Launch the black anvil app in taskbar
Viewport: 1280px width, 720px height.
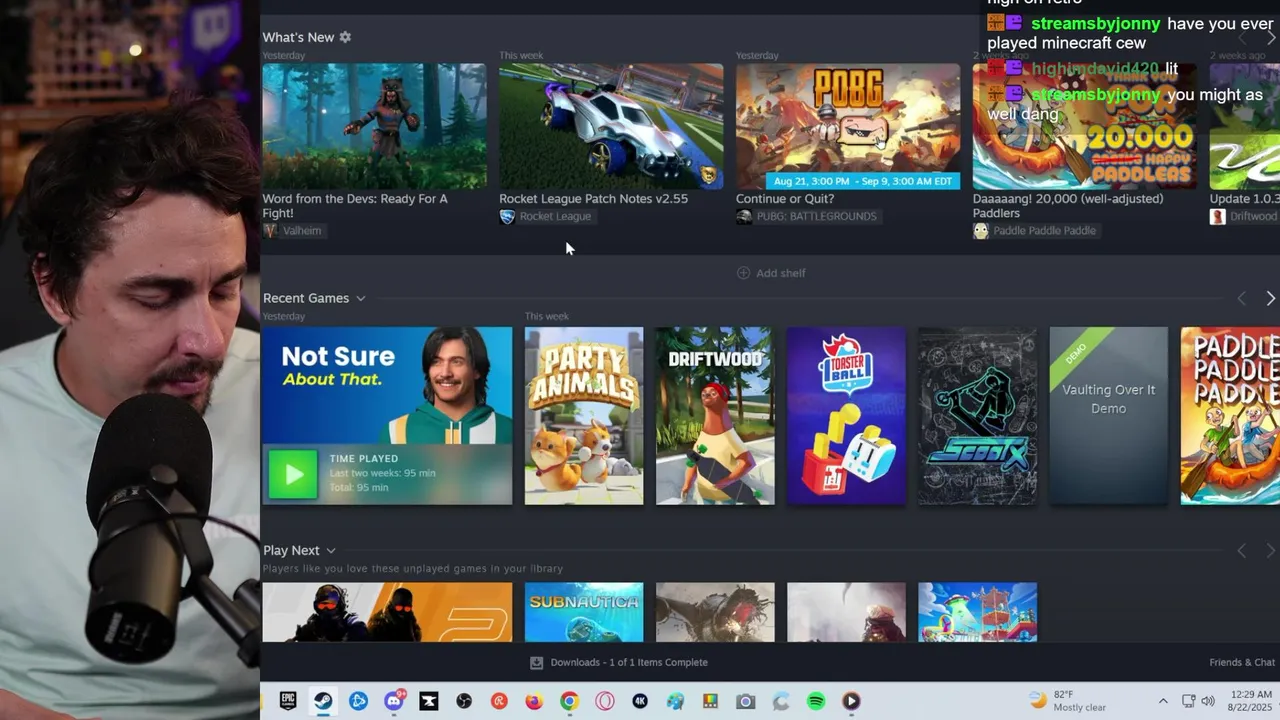pyautogui.click(x=429, y=701)
